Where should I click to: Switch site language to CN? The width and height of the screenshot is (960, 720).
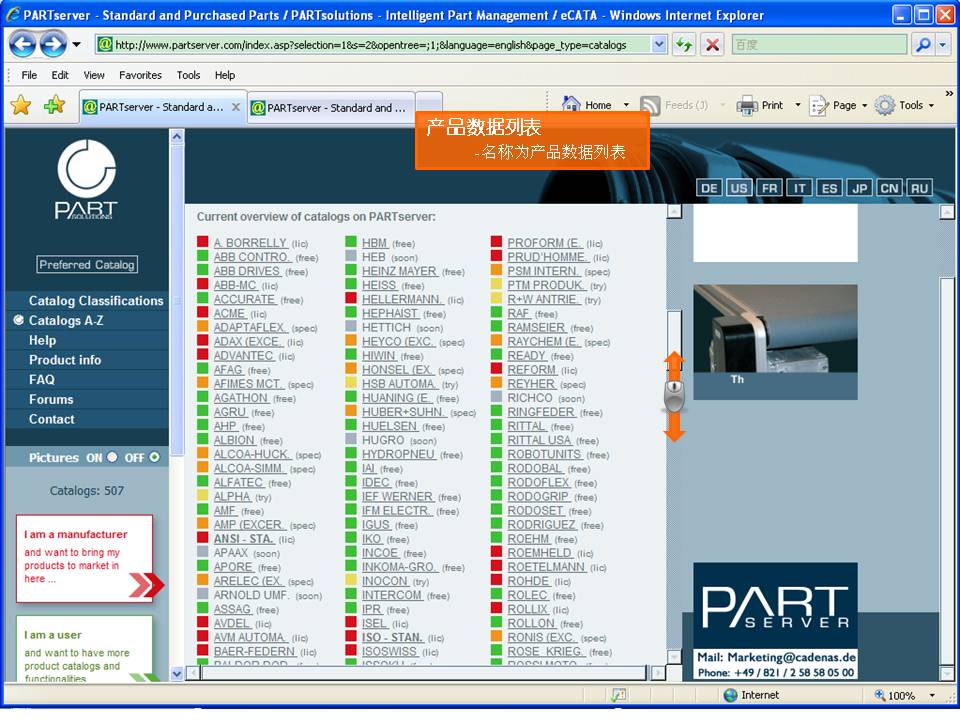point(890,188)
